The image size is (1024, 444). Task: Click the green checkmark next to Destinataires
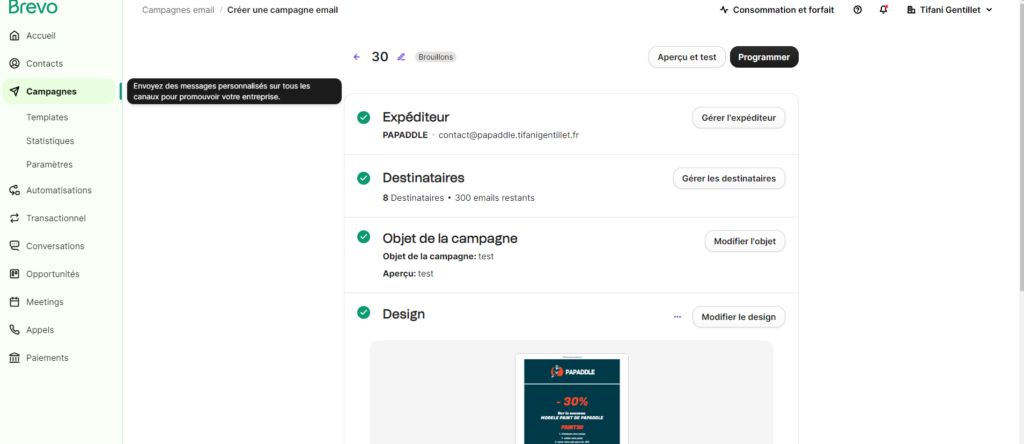tap(364, 178)
